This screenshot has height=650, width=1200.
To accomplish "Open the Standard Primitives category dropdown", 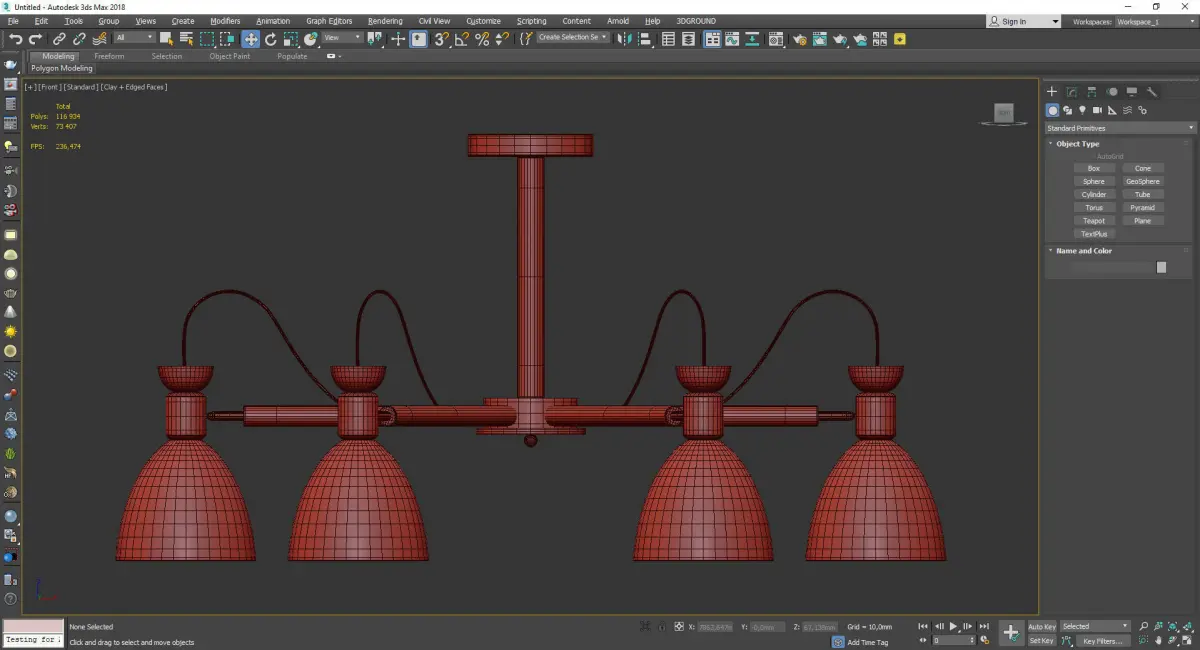I will [1120, 128].
